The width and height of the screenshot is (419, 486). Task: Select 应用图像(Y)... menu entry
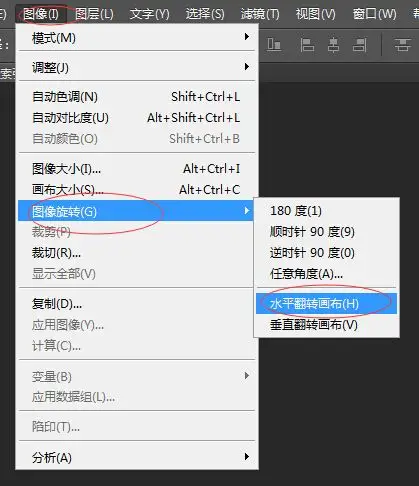[136, 325]
